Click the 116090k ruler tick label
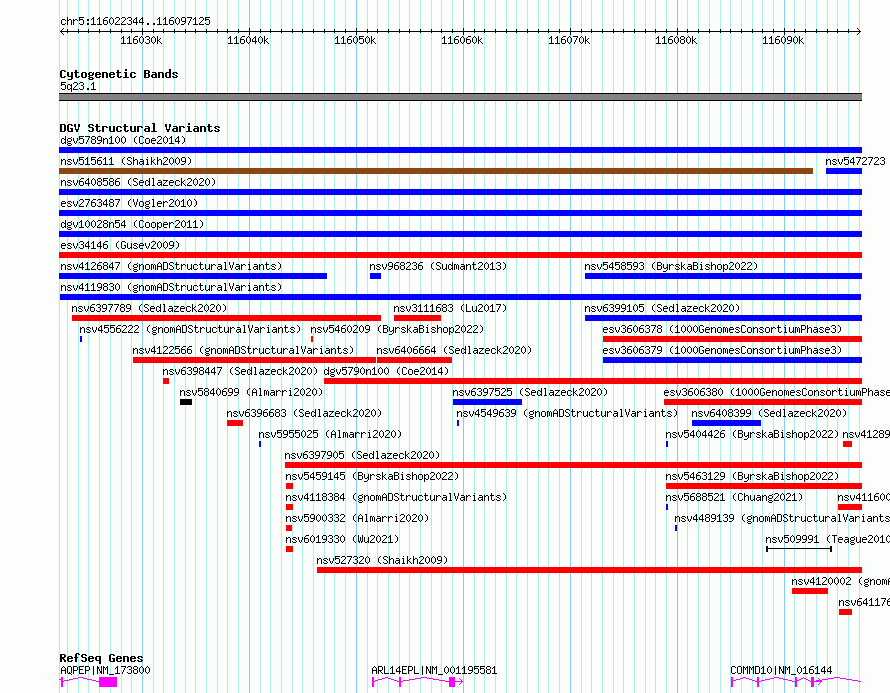890x693 pixels. [783, 40]
